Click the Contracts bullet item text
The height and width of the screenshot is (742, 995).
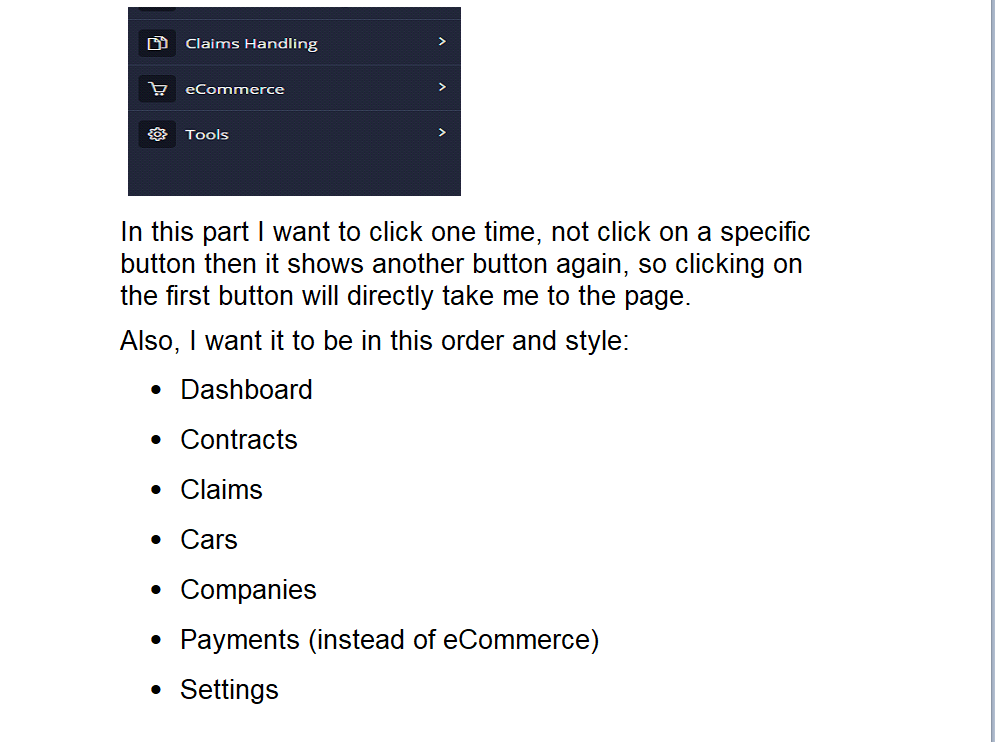tap(239, 440)
